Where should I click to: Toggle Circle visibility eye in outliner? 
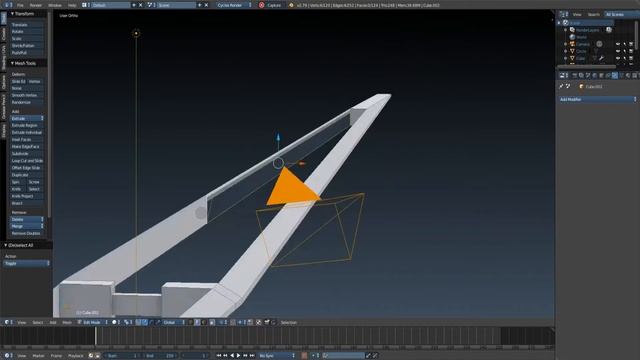(618, 51)
